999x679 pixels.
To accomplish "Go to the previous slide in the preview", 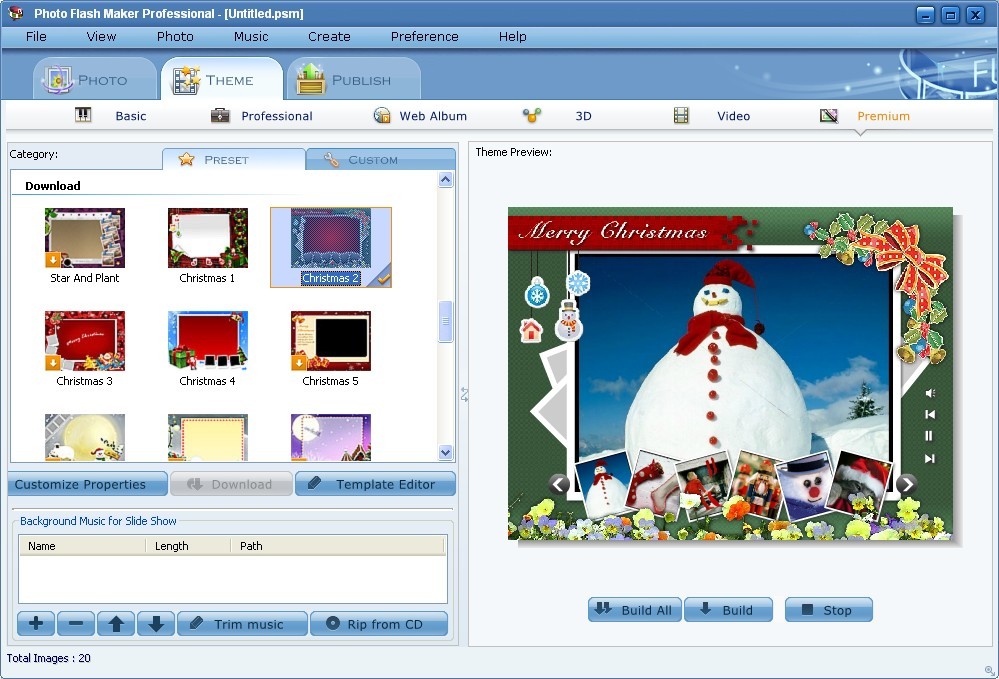I will pos(929,414).
